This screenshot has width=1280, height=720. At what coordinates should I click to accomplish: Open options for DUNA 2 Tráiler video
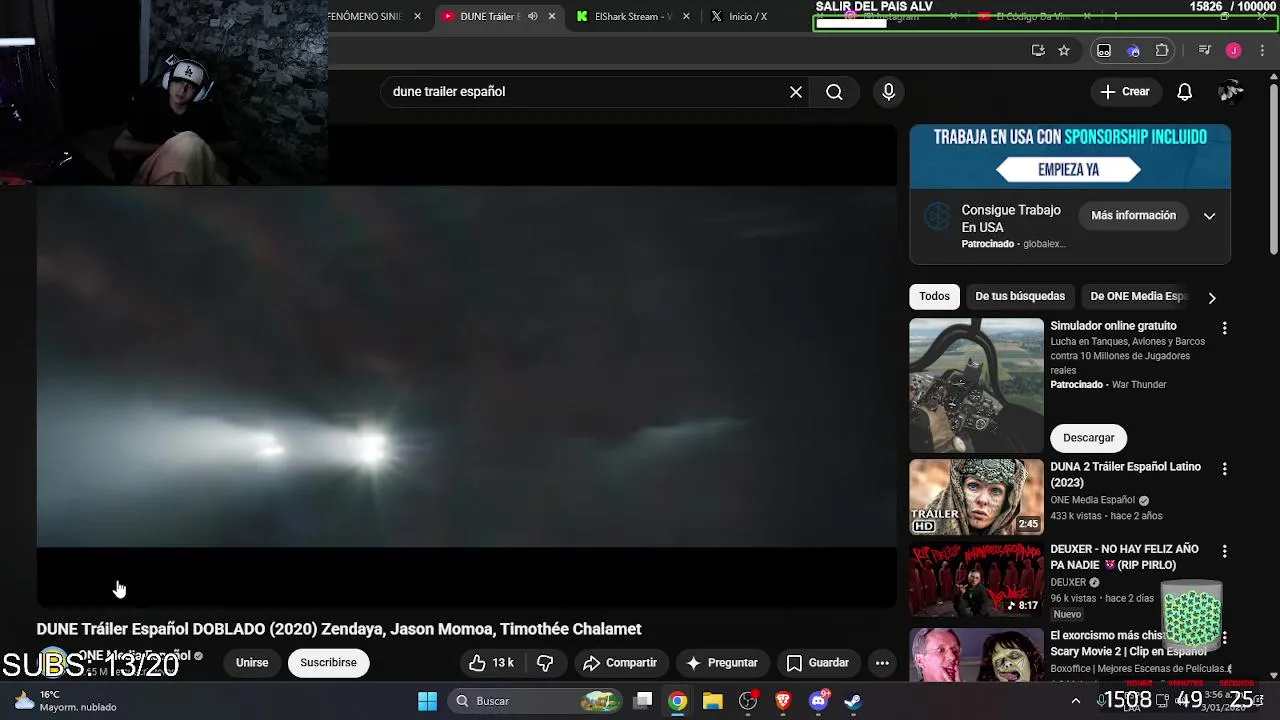tap(1224, 469)
